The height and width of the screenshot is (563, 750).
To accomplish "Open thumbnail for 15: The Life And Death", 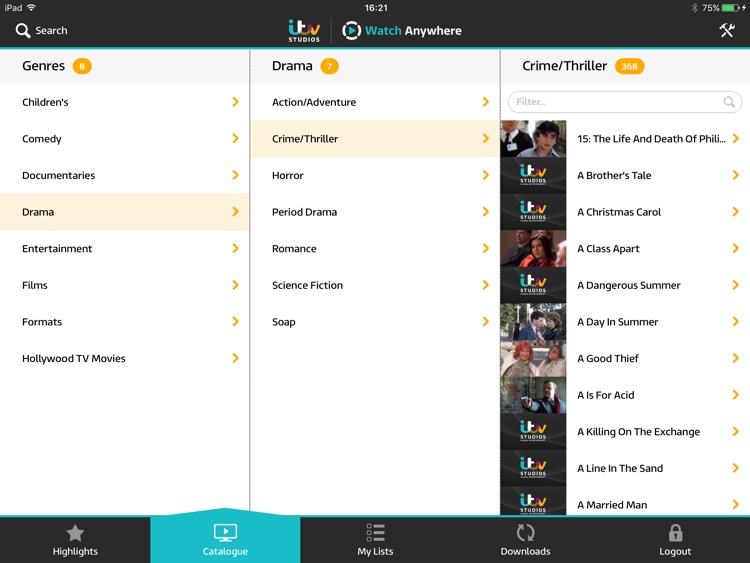I will coord(533,139).
